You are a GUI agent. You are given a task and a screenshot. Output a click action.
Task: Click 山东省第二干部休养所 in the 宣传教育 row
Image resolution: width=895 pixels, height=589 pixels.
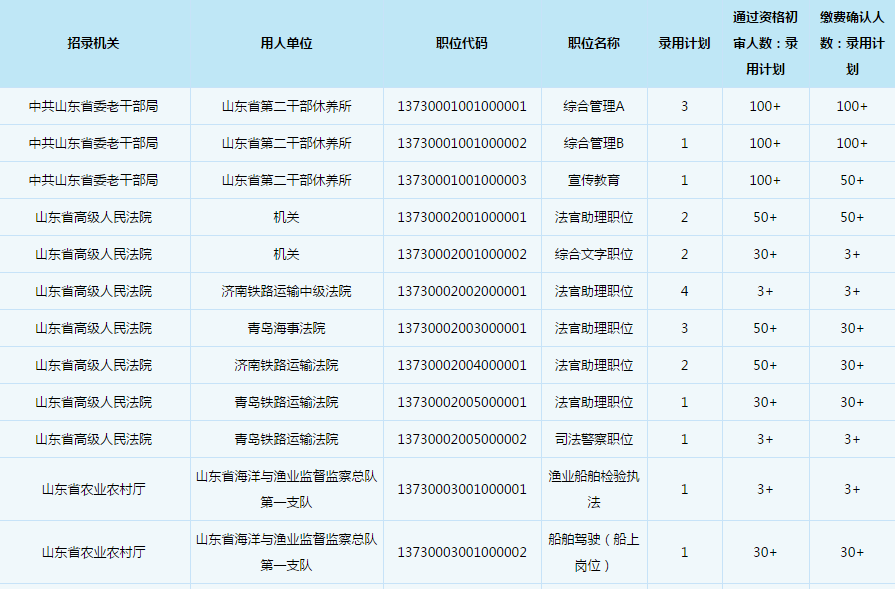287,180
